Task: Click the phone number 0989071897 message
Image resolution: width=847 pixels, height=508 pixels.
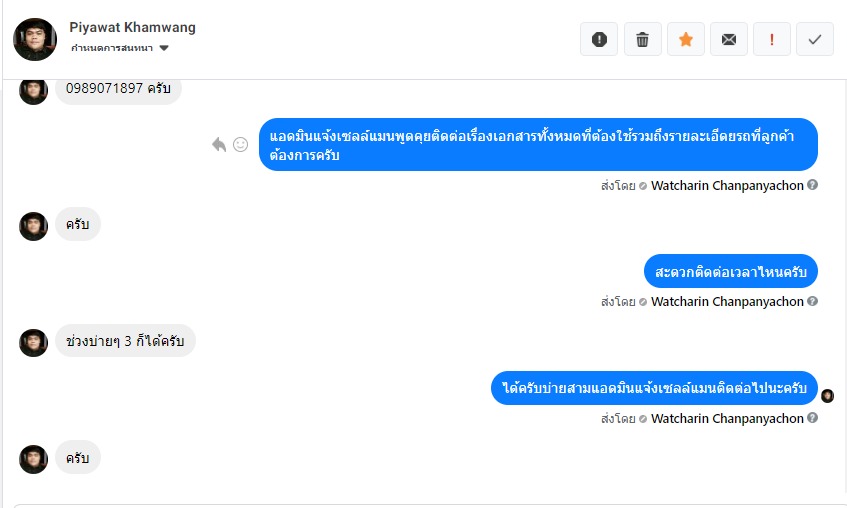Action: click(118, 88)
